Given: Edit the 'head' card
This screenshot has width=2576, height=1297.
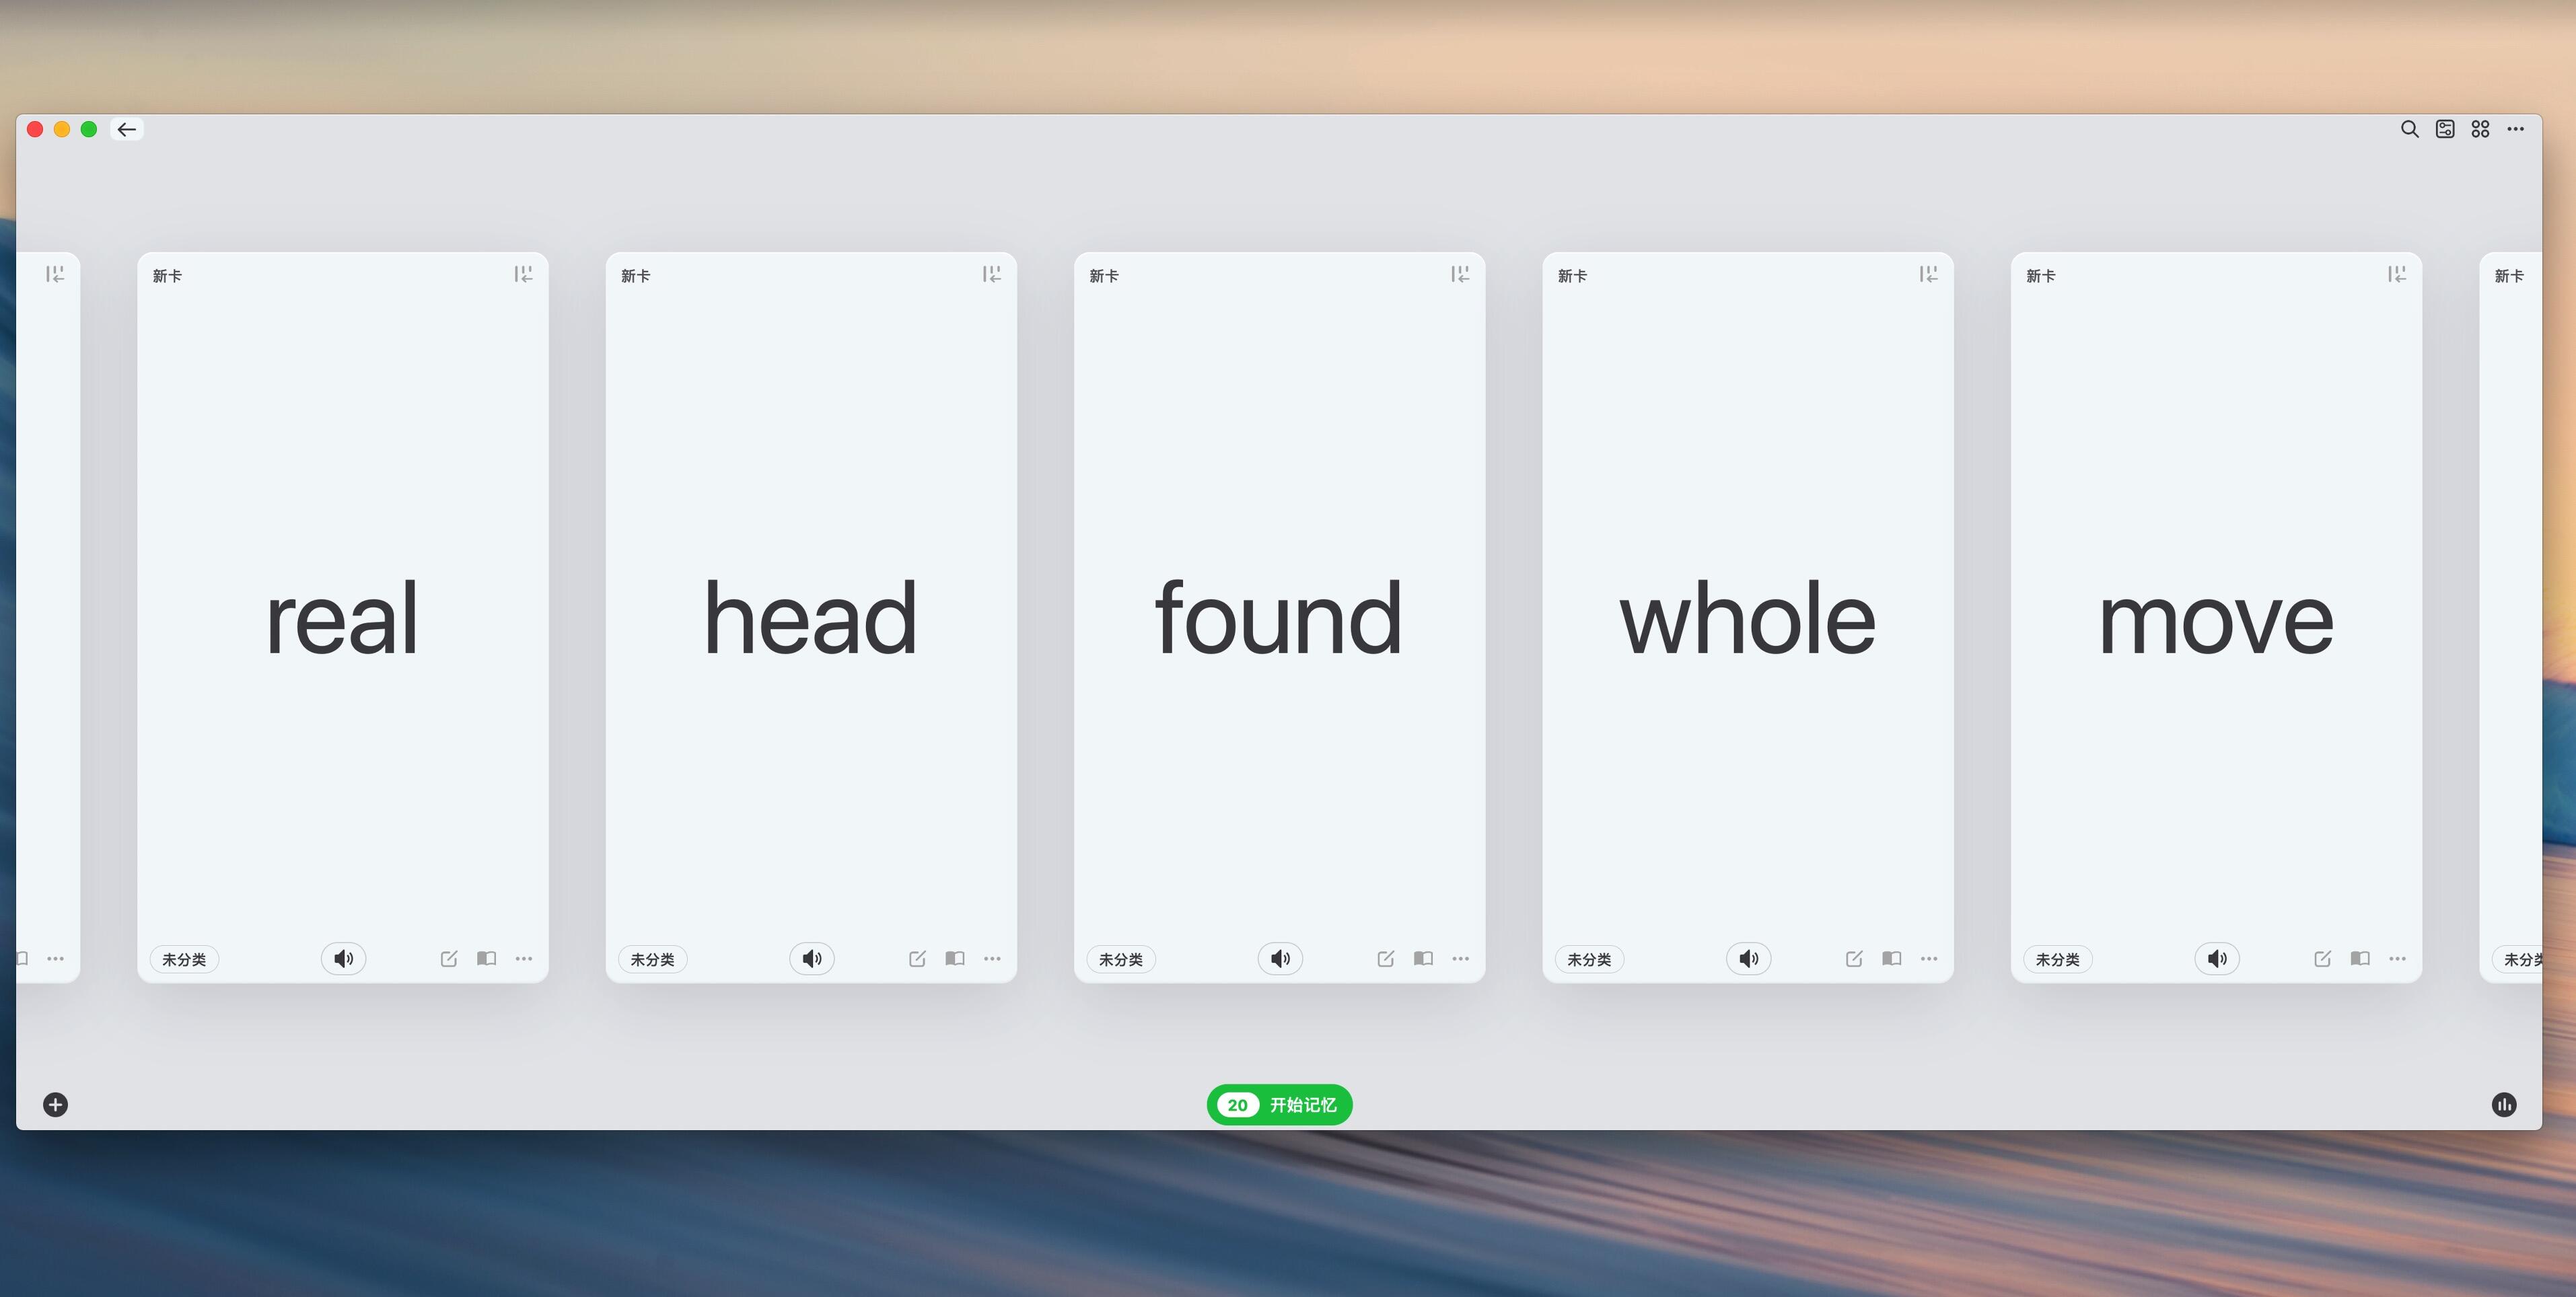Looking at the screenshot, I should 917,958.
